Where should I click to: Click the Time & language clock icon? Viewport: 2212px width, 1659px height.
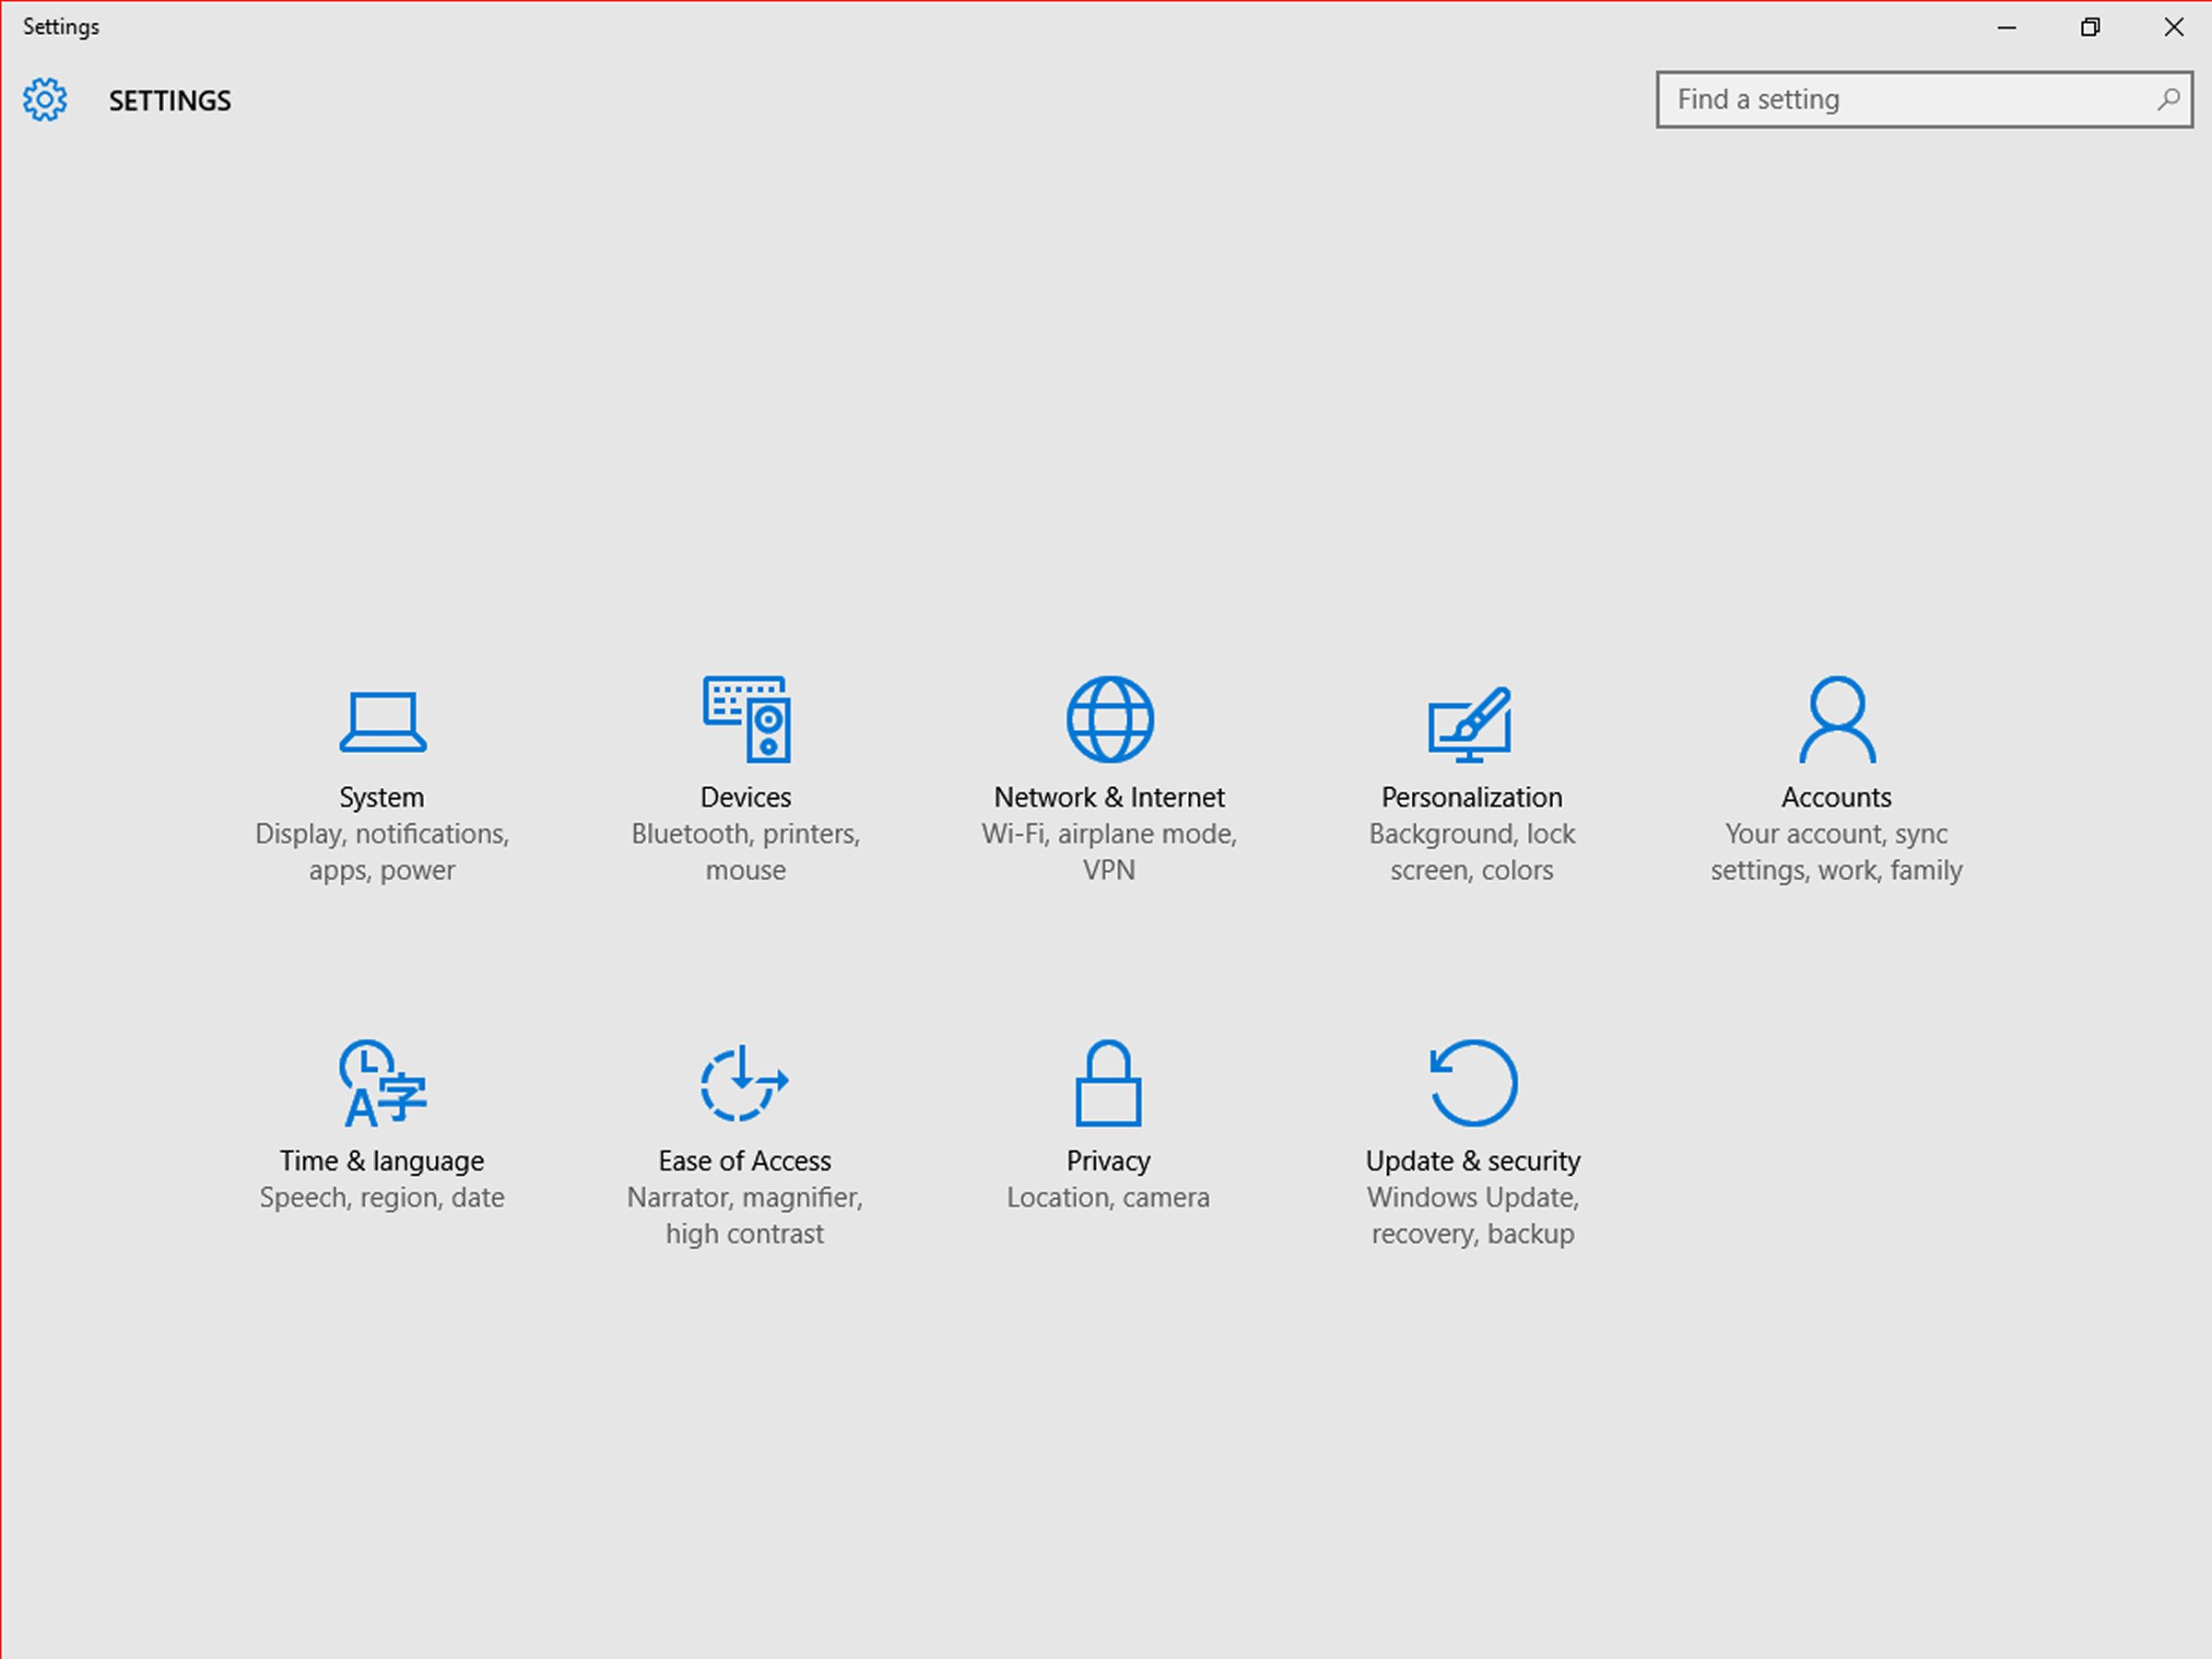[382, 1083]
